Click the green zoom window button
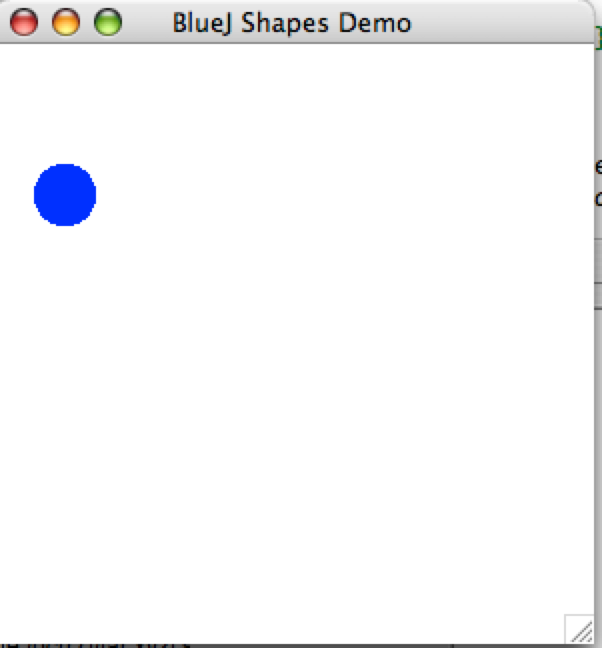Image resolution: width=602 pixels, height=648 pixels. click(x=108, y=22)
